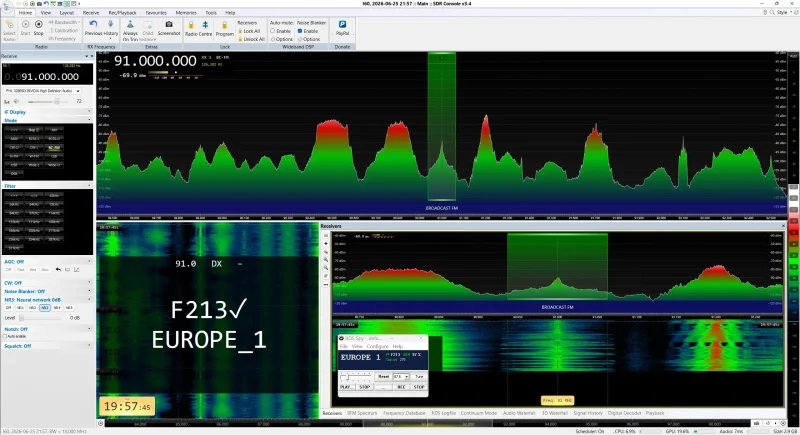This screenshot has width=800, height=435.
Task: Open Noise Blanker Options
Action: [x=309, y=39]
